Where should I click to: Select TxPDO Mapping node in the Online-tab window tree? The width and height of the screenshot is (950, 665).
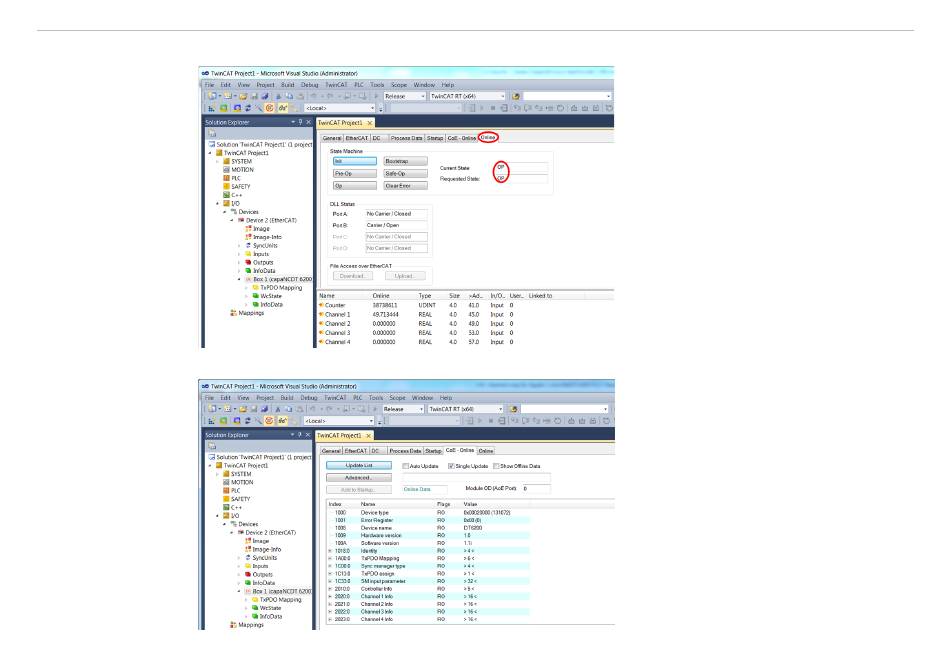(281, 288)
